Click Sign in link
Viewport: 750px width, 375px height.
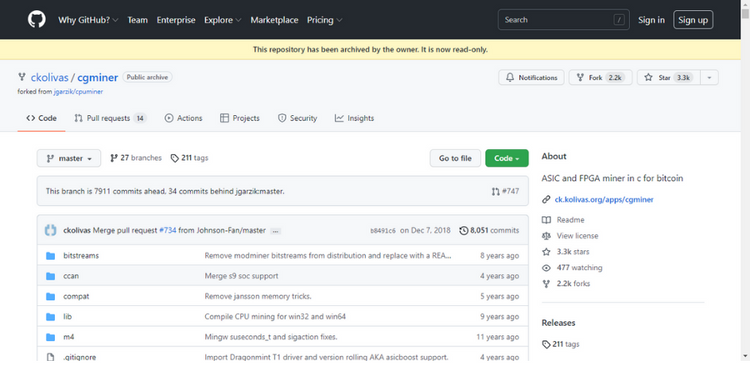pos(651,20)
